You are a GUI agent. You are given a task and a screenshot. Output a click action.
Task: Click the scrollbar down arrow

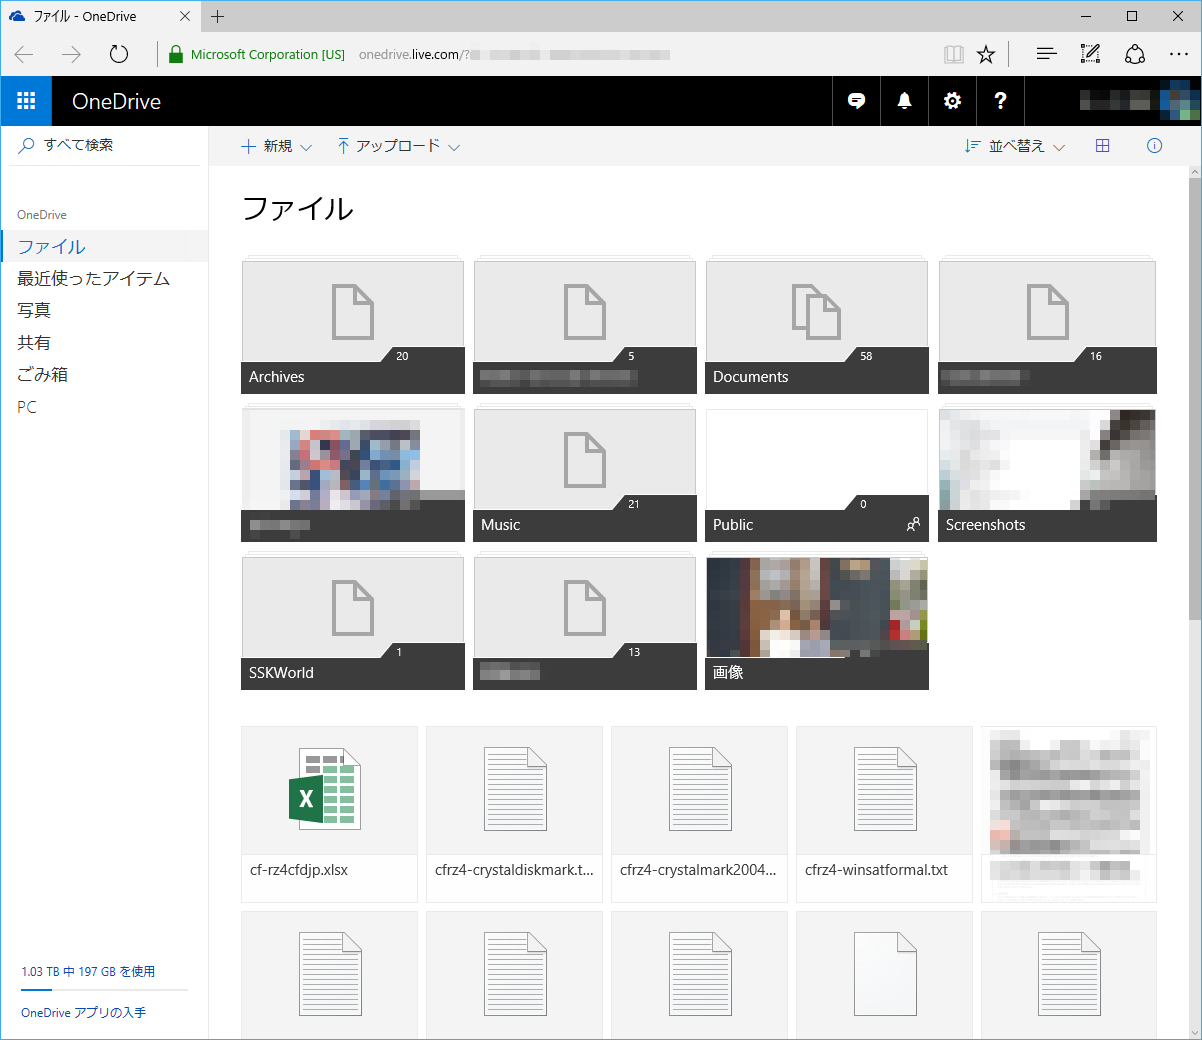click(x=1195, y=1032)
